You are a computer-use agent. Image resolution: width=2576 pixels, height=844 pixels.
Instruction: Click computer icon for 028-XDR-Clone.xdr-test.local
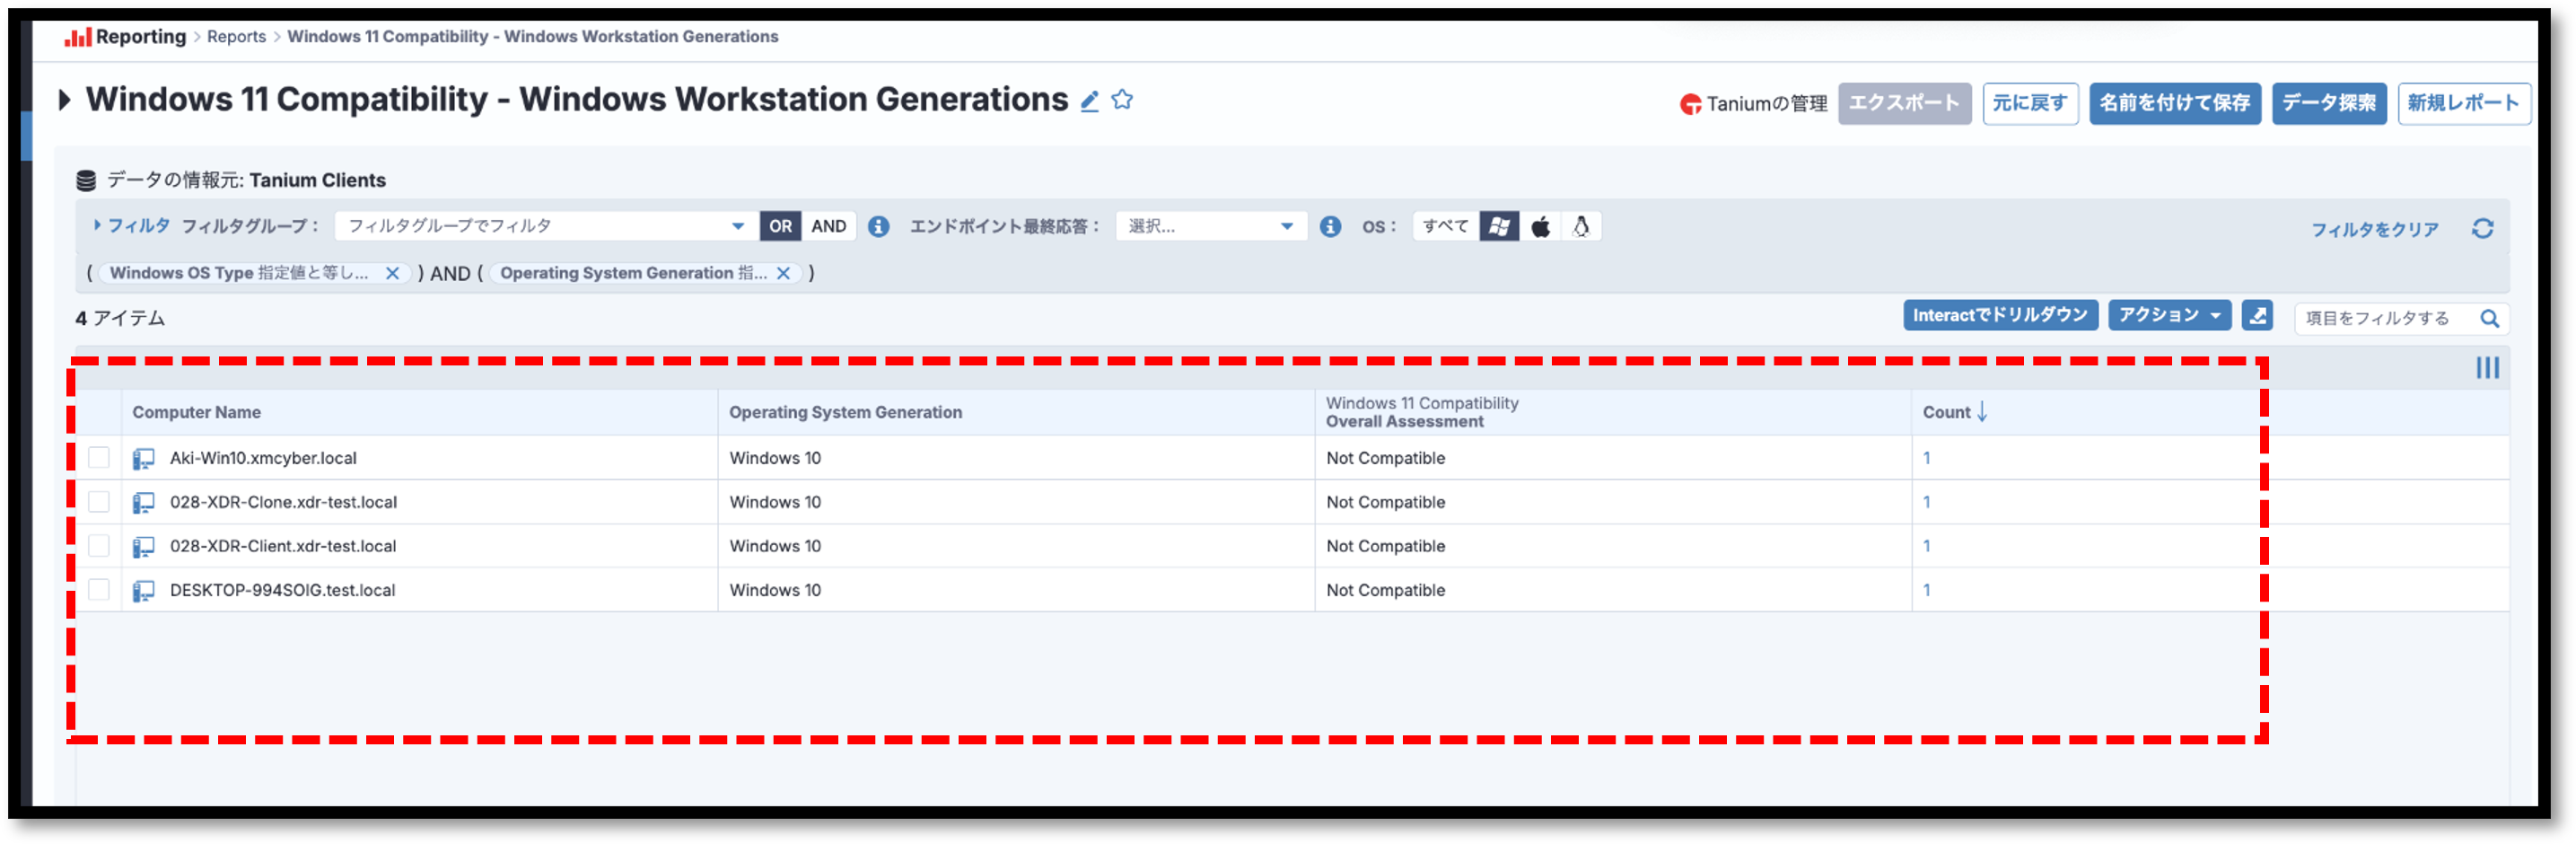click(144, 503)
